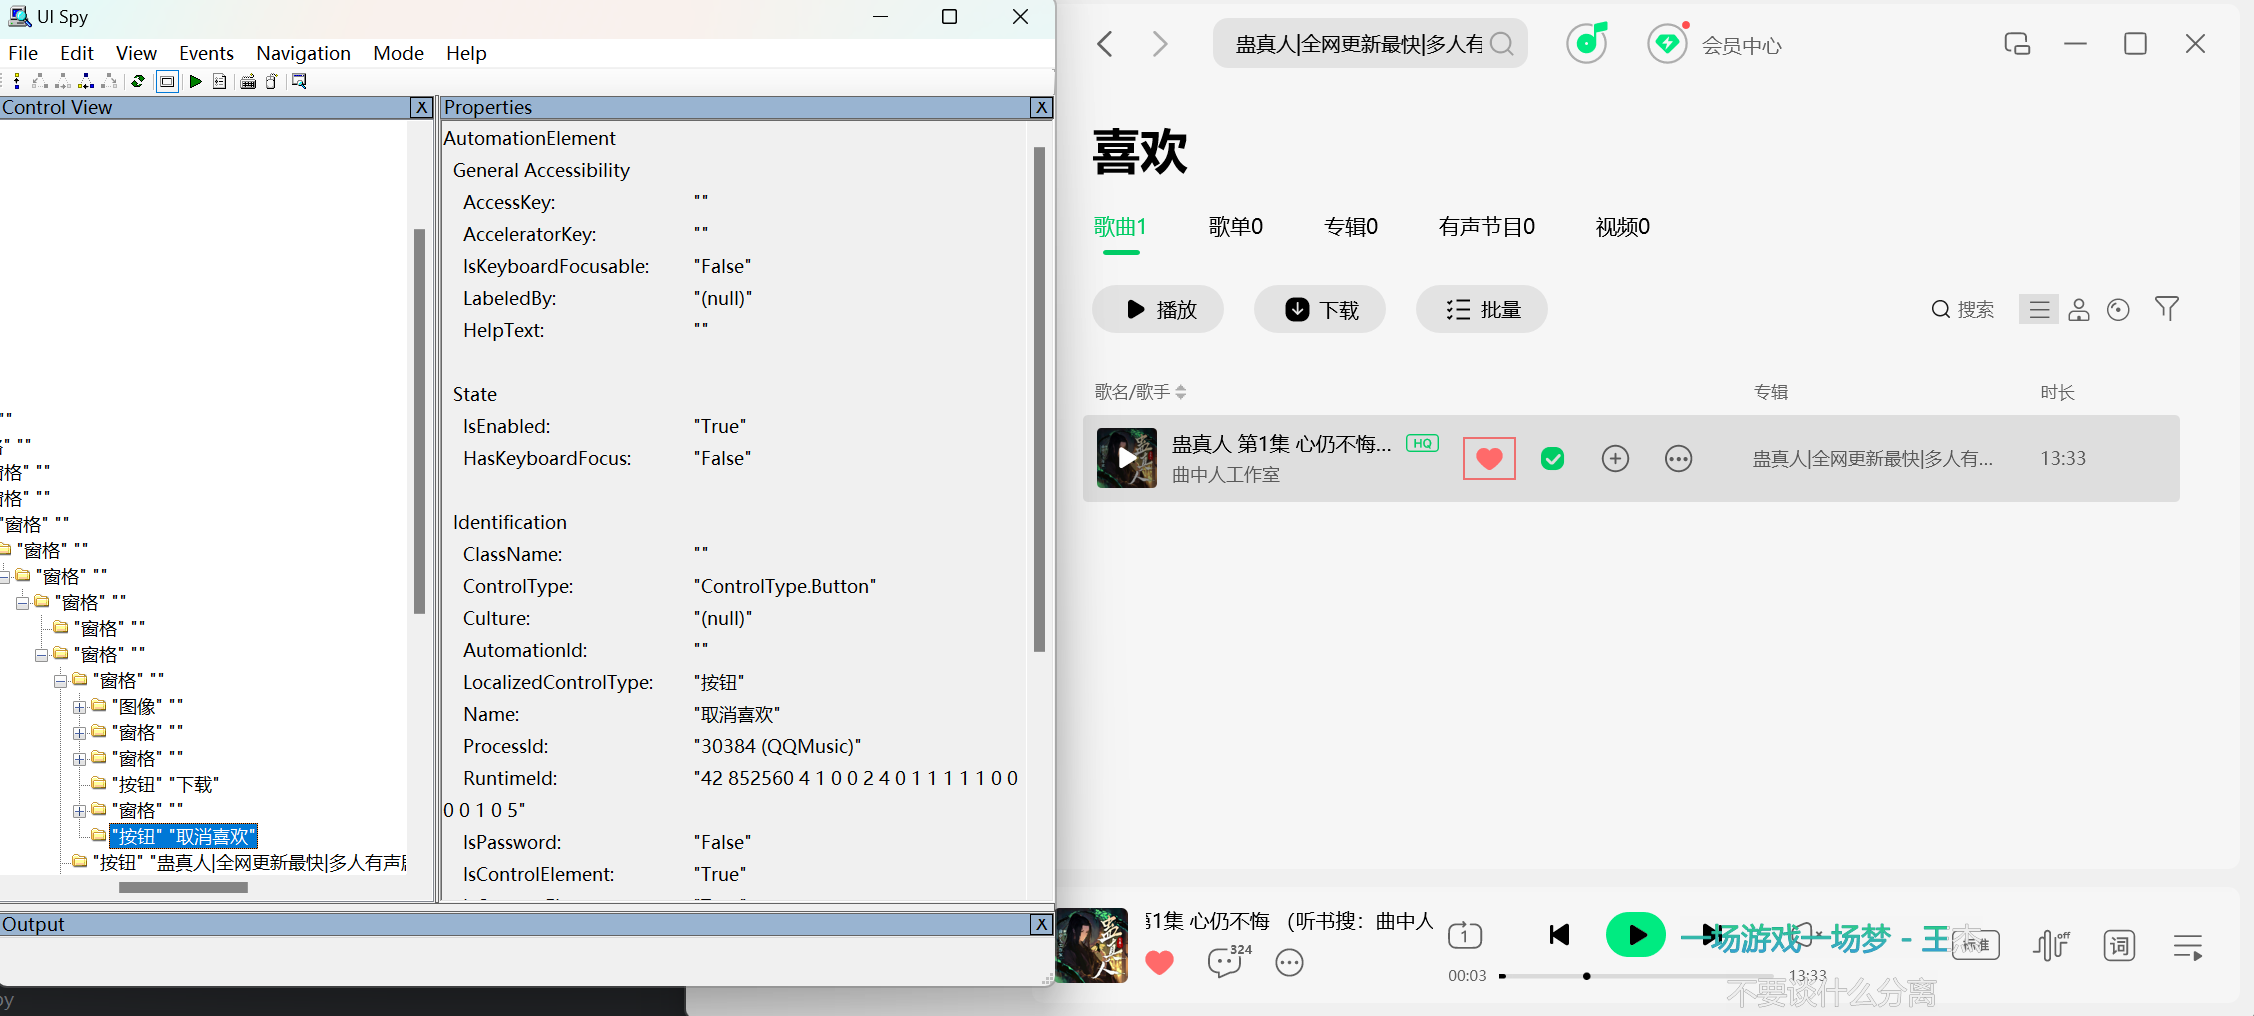Open the Edit menu in UI Spy
Viewport: 2254px width, 1016px height.
pyautogui.click(x=77, y=53)
